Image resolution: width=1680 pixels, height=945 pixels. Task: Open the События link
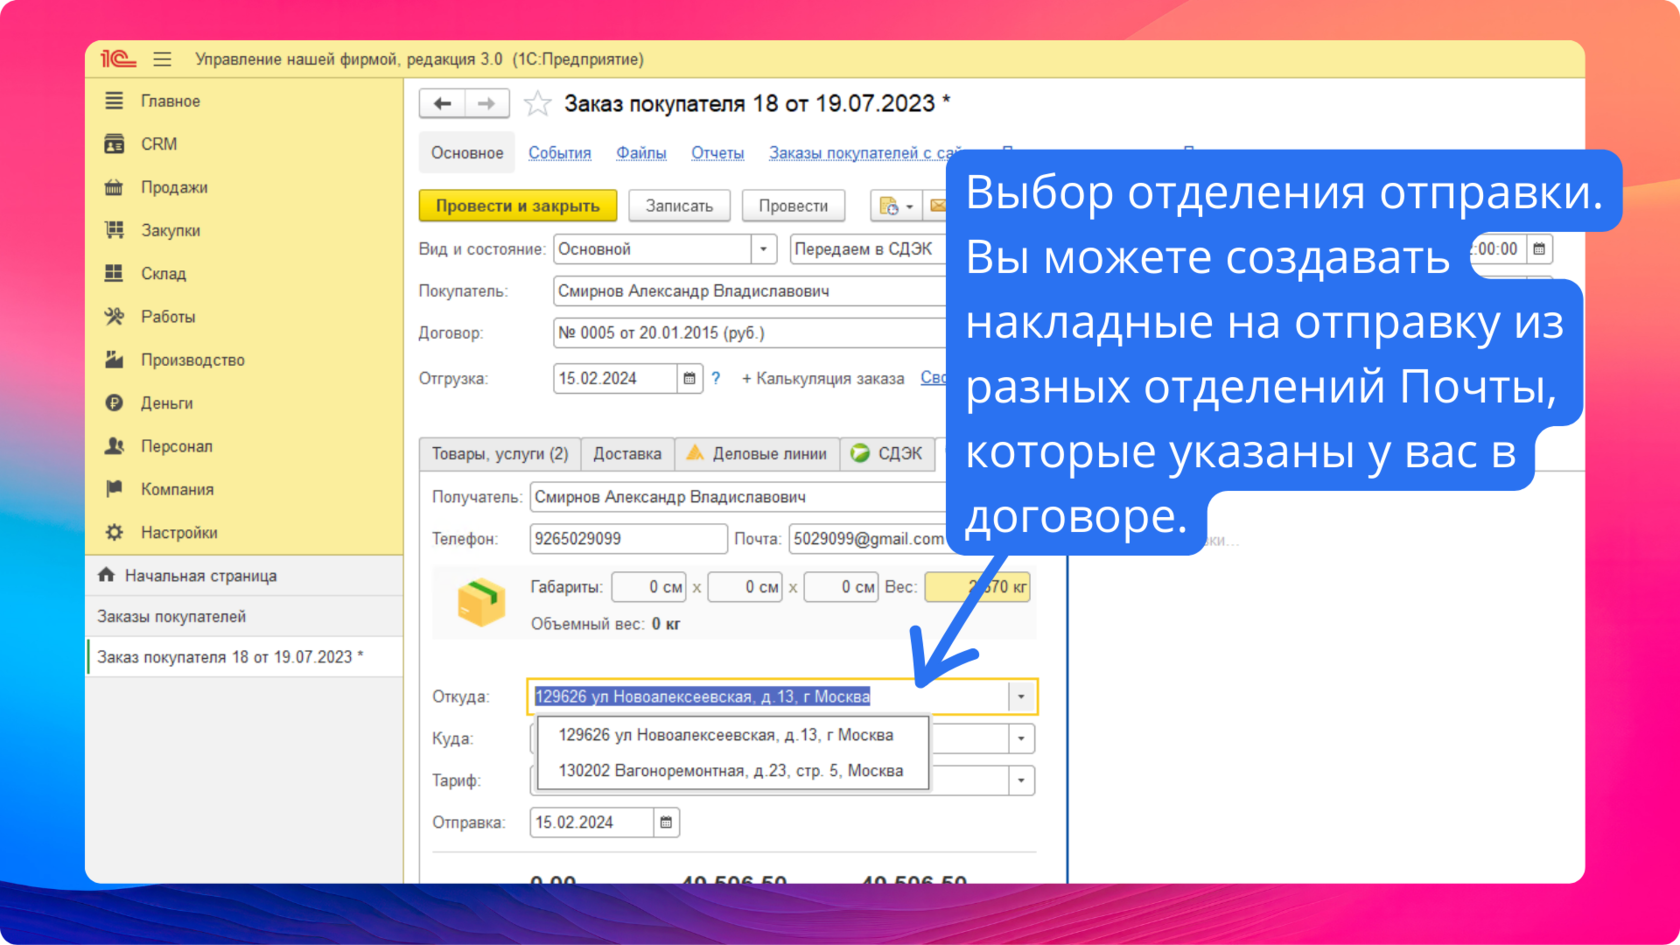[x=560, y=153]
